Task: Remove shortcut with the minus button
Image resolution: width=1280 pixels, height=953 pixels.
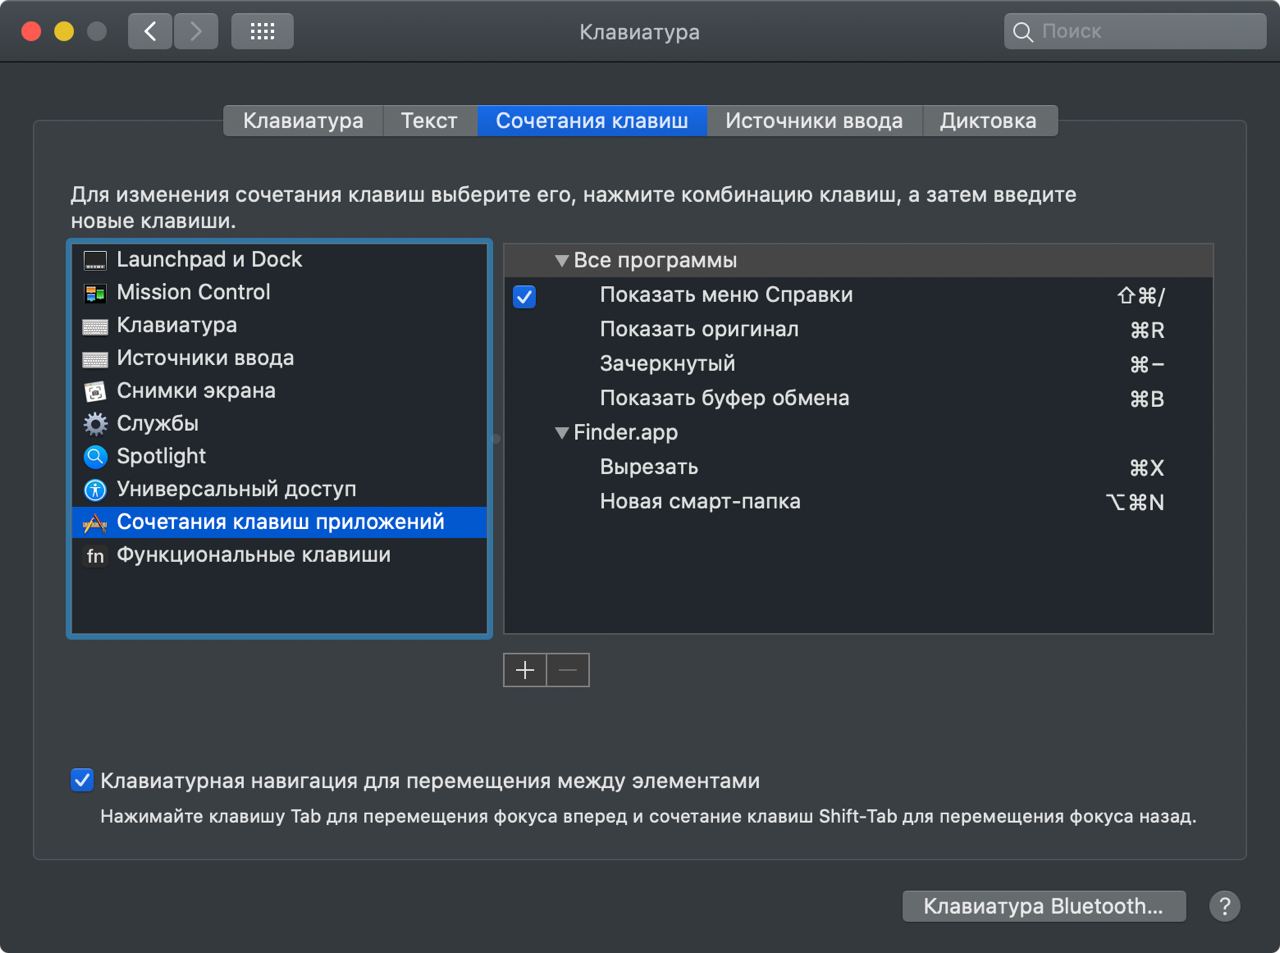Action: point(568,670)
